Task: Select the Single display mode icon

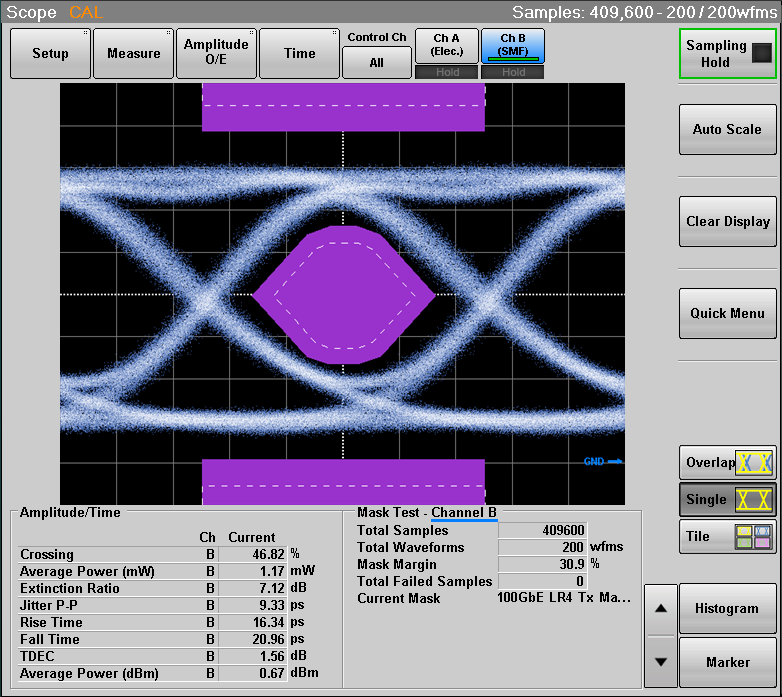Action: pos(754,500)
